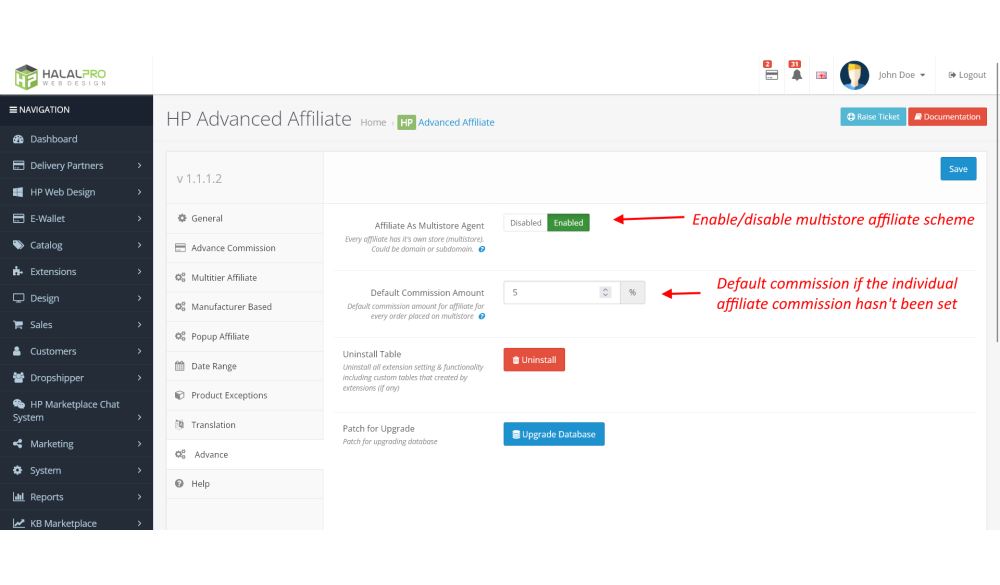Adjust the commission amount spinner arrows
Viewport: 1000px width, 585px height.
click(605, 292)
